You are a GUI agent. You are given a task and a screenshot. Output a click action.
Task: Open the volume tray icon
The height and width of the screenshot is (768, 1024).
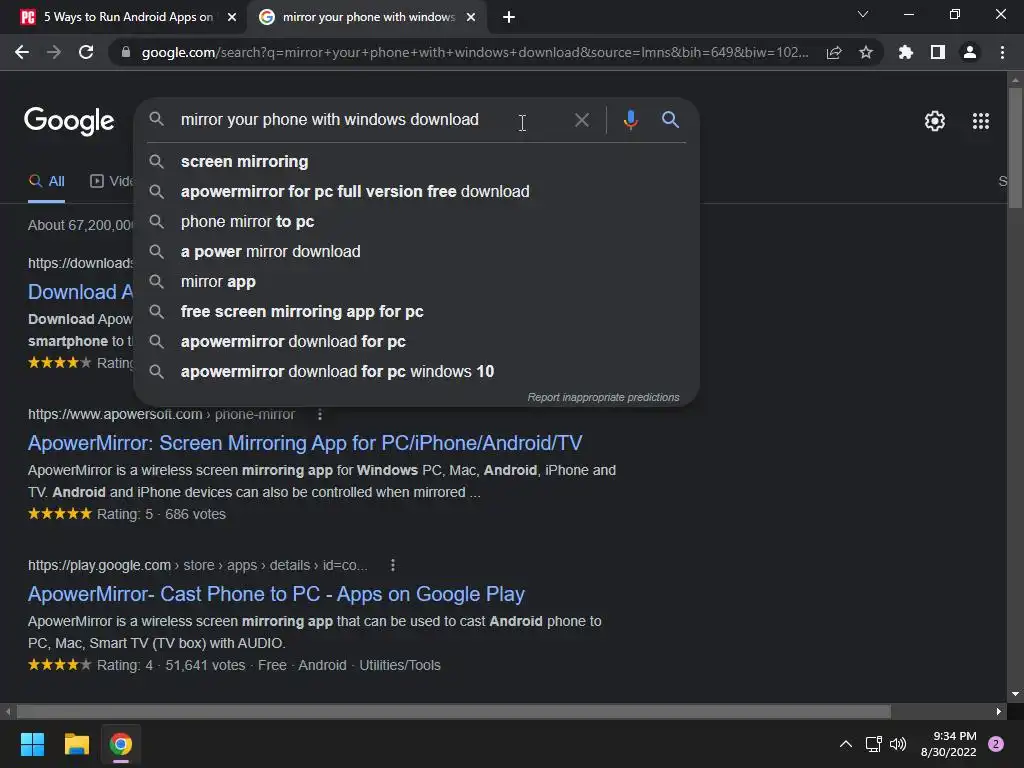[898, 744]
